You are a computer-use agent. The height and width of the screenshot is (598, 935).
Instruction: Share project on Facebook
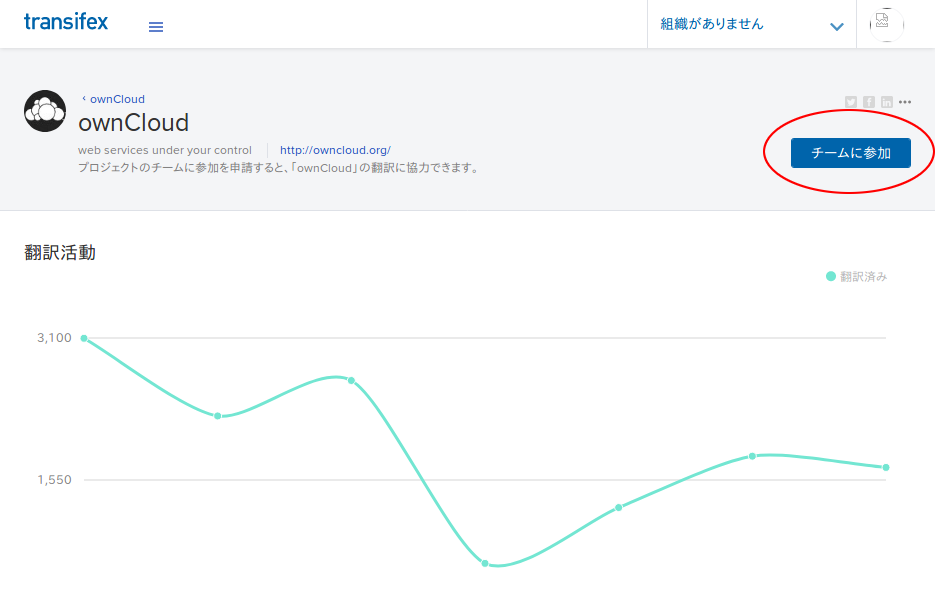pos(869,102)
